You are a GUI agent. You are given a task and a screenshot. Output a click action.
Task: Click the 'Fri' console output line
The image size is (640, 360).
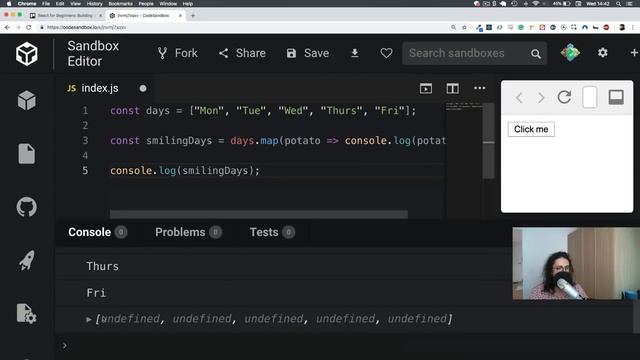click(96, 293)
